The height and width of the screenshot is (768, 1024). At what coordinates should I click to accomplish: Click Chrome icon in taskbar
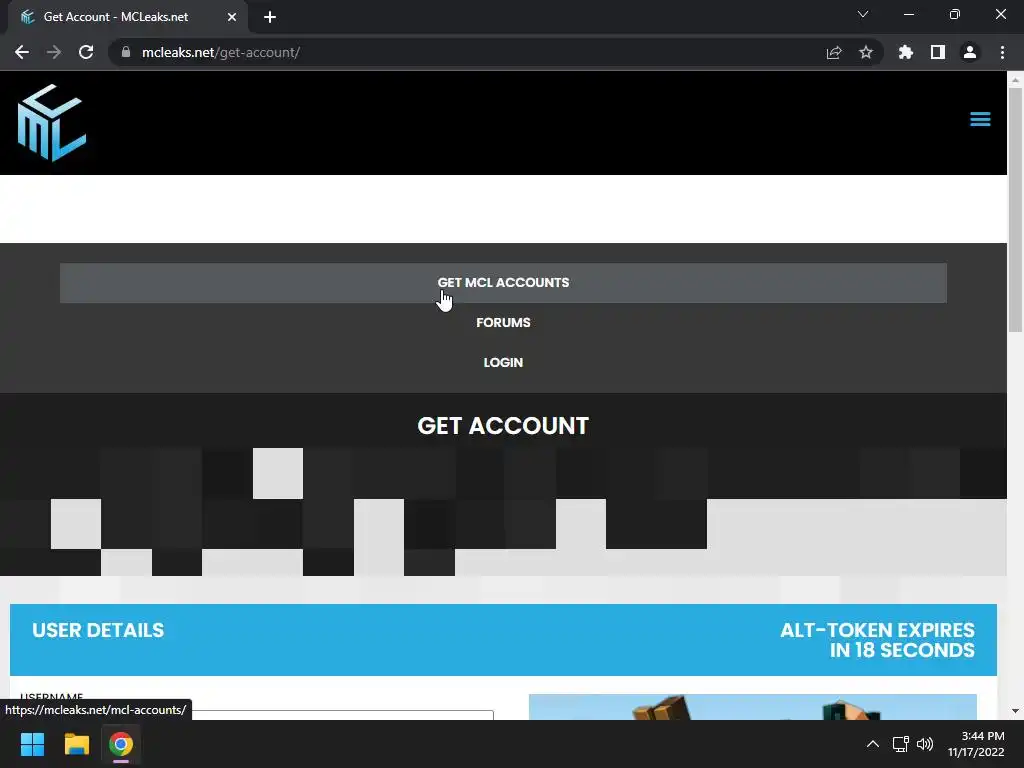[x=121, y=744]
